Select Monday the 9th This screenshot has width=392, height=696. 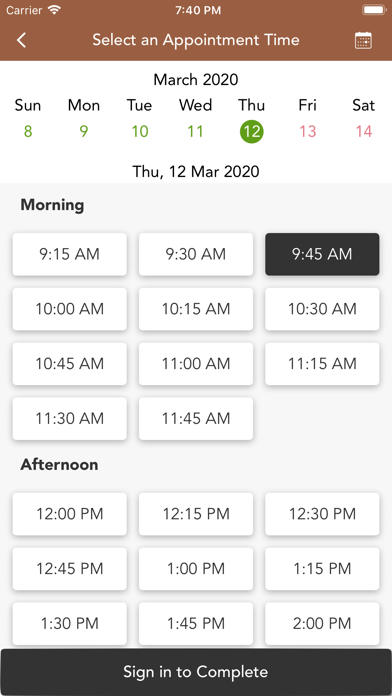84,131
